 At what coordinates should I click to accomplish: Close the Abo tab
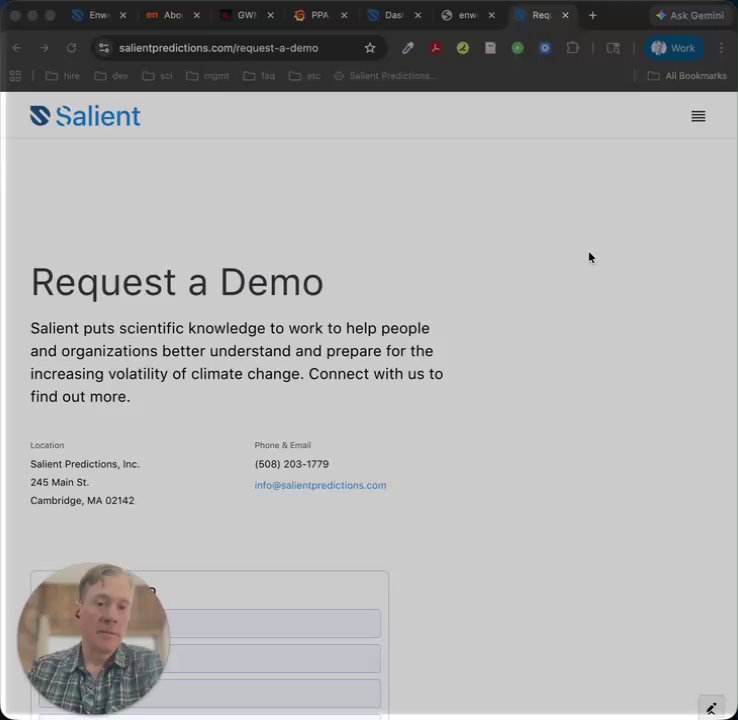197,16
